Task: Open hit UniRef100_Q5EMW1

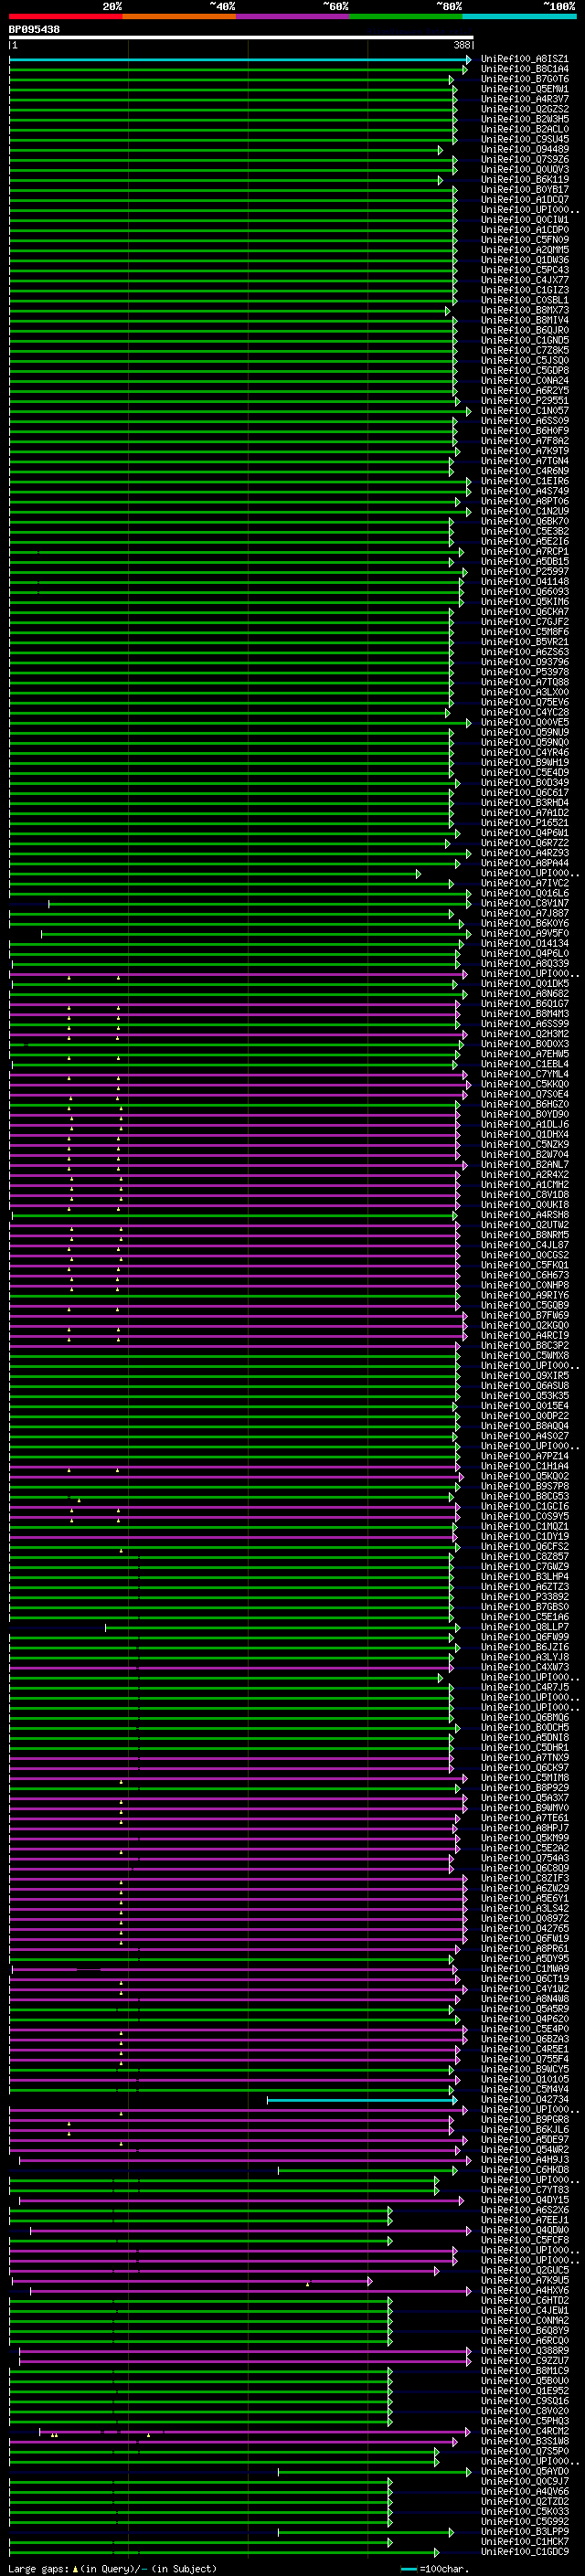Action: [524, 89]
